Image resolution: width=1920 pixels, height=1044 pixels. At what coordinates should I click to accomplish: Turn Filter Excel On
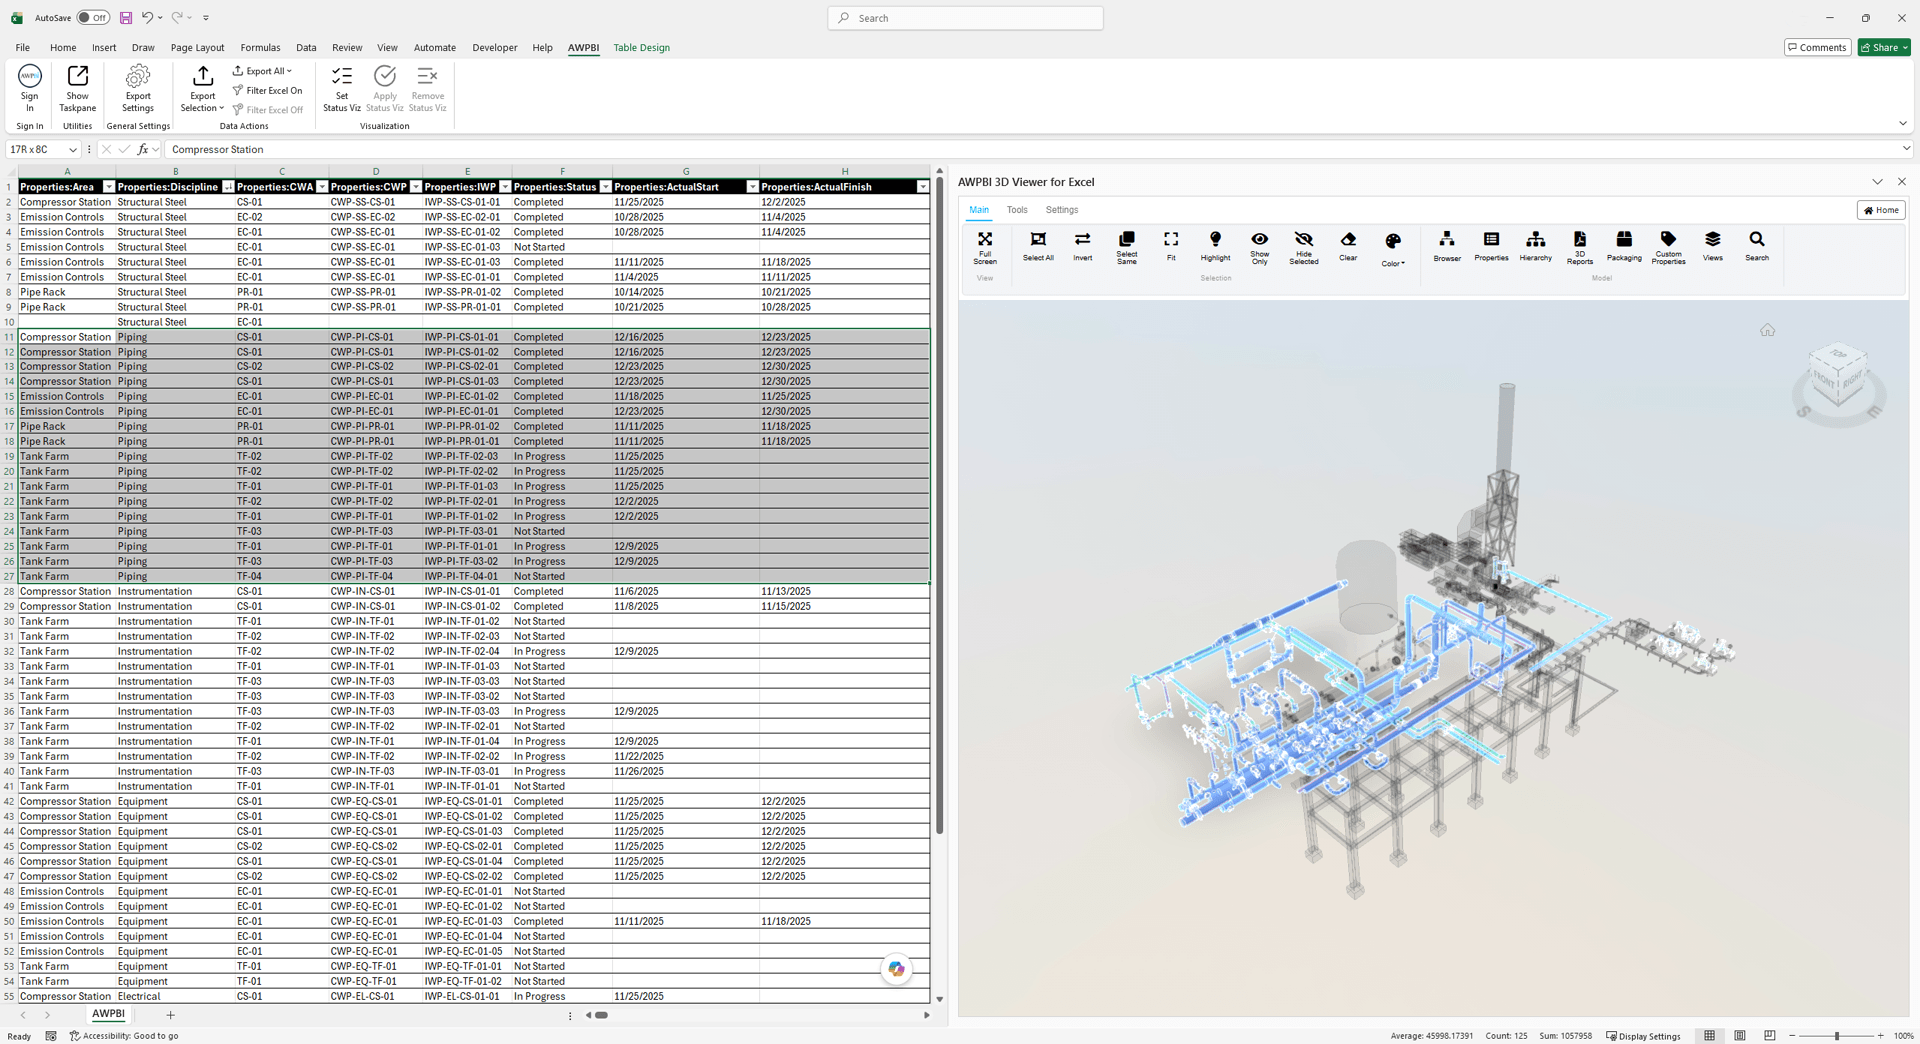(x=267, y=90)
